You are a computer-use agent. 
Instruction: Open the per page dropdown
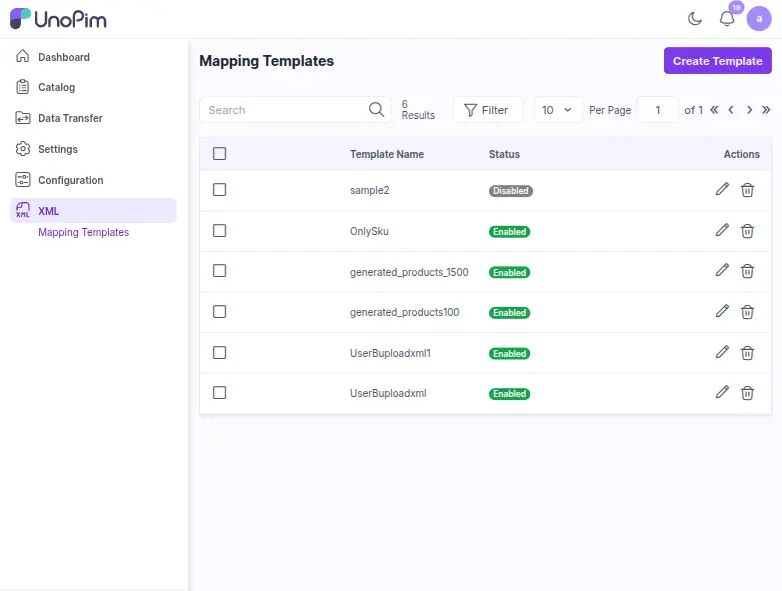click(557, 110)
